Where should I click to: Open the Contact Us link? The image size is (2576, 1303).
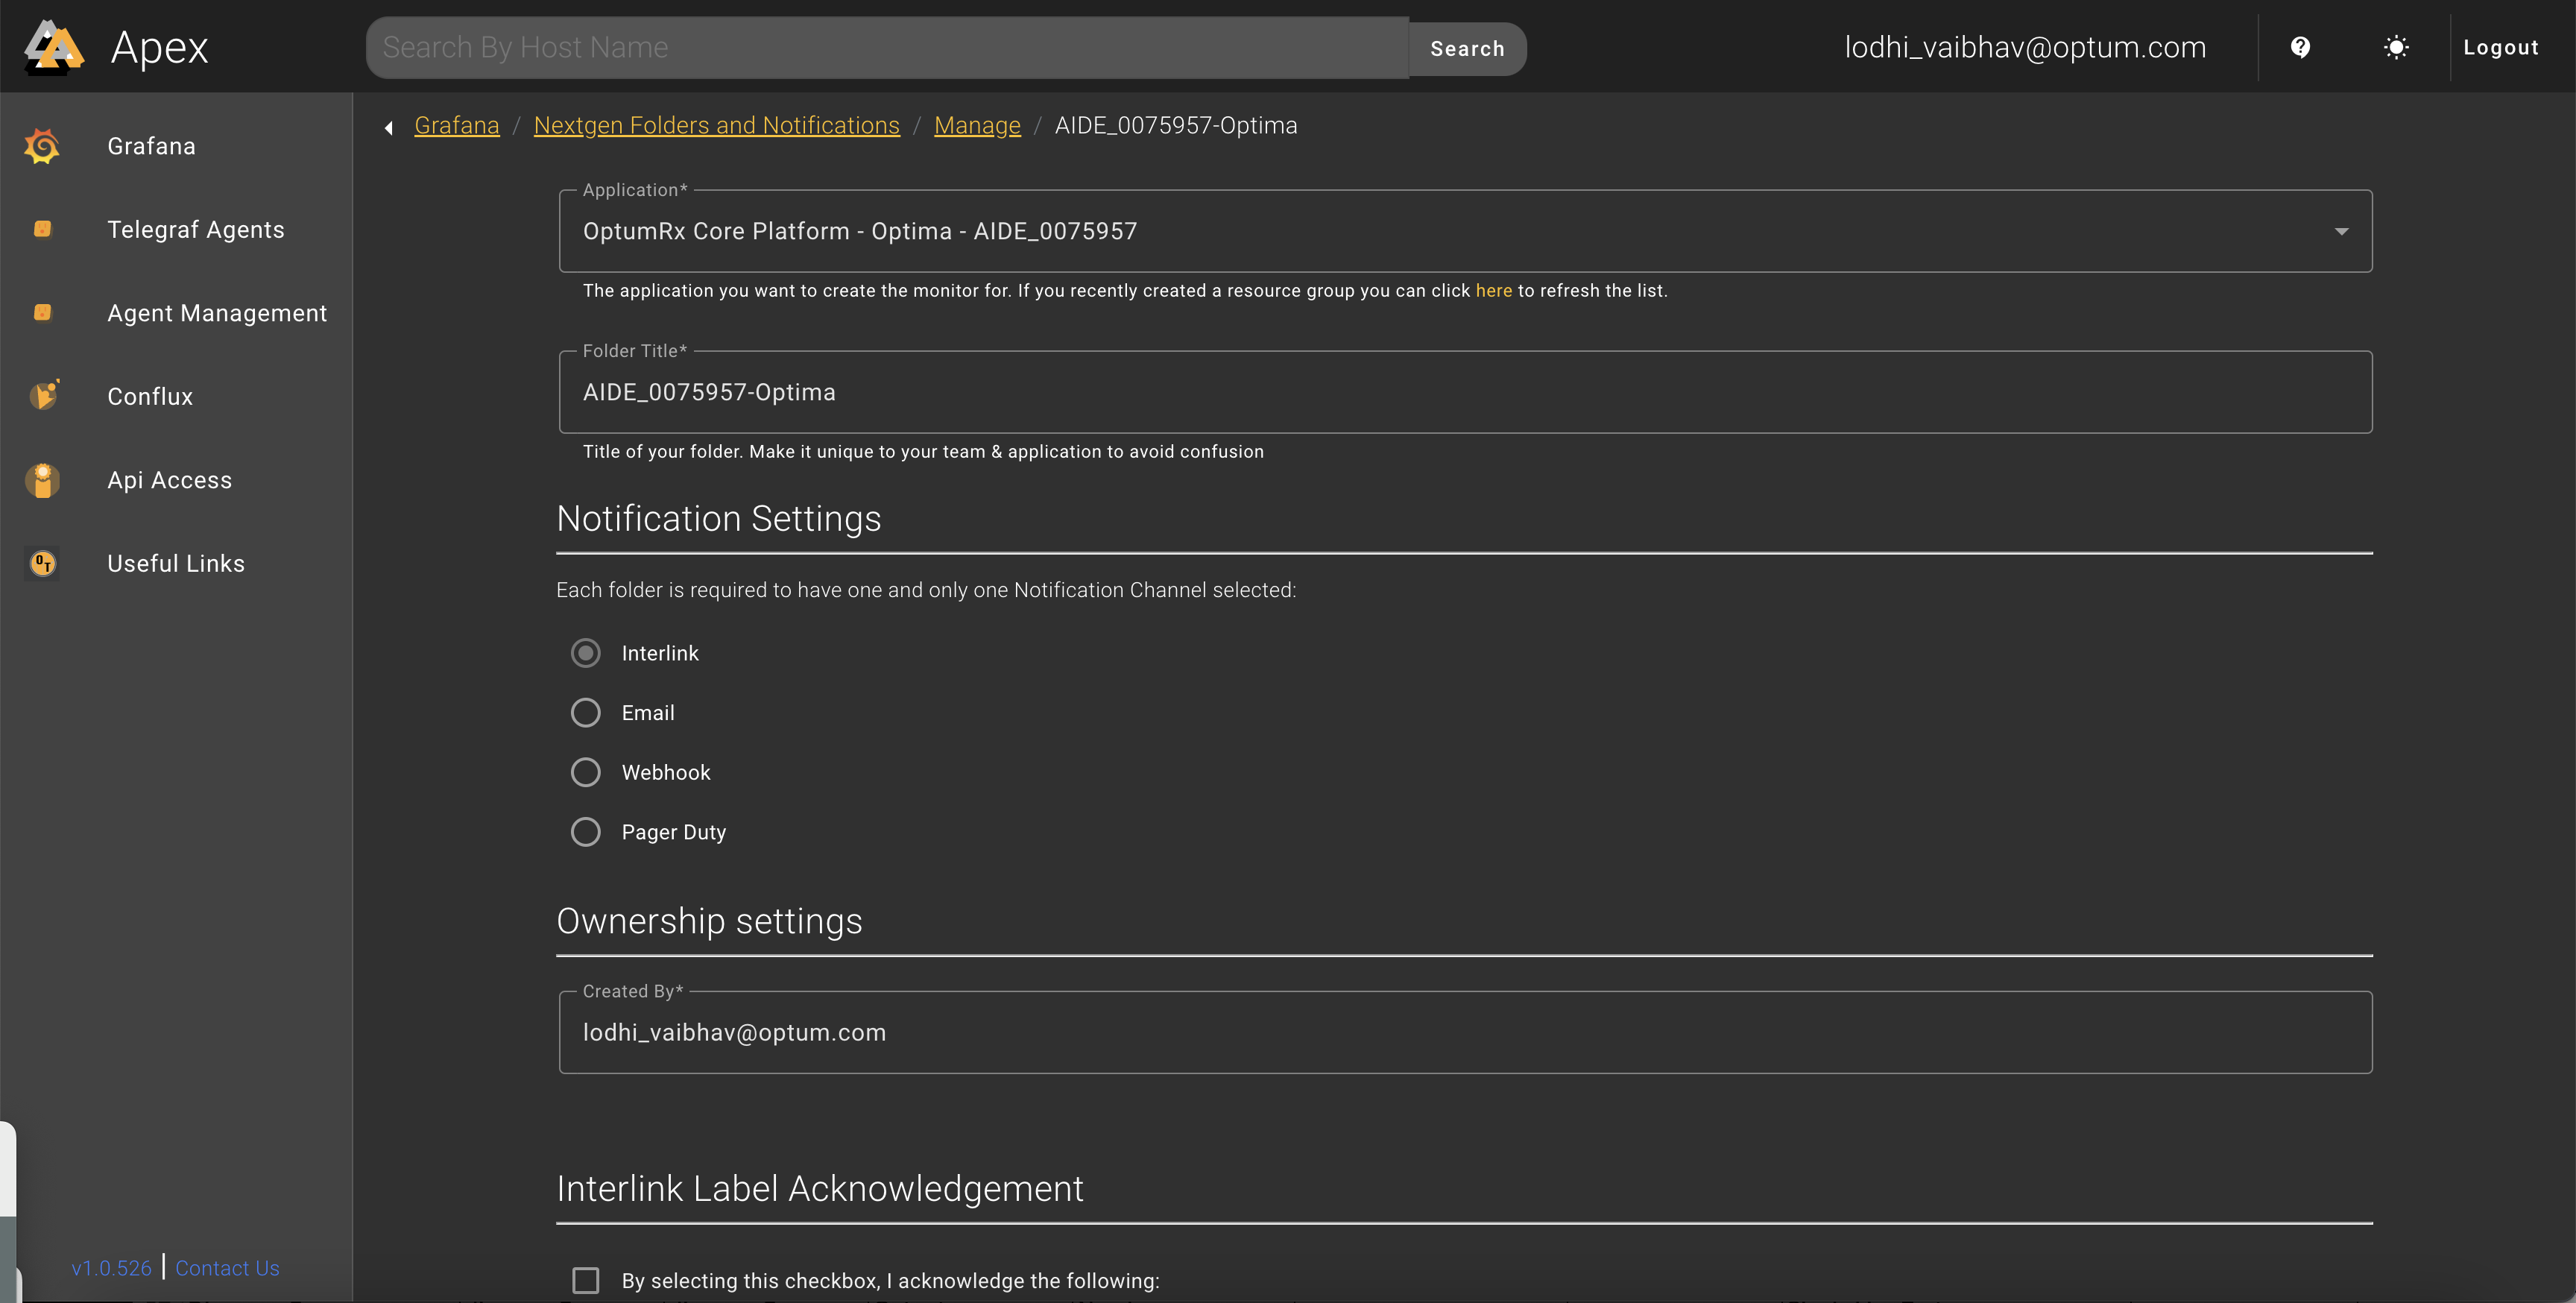pyautogui.click(x=227, y=1267)
